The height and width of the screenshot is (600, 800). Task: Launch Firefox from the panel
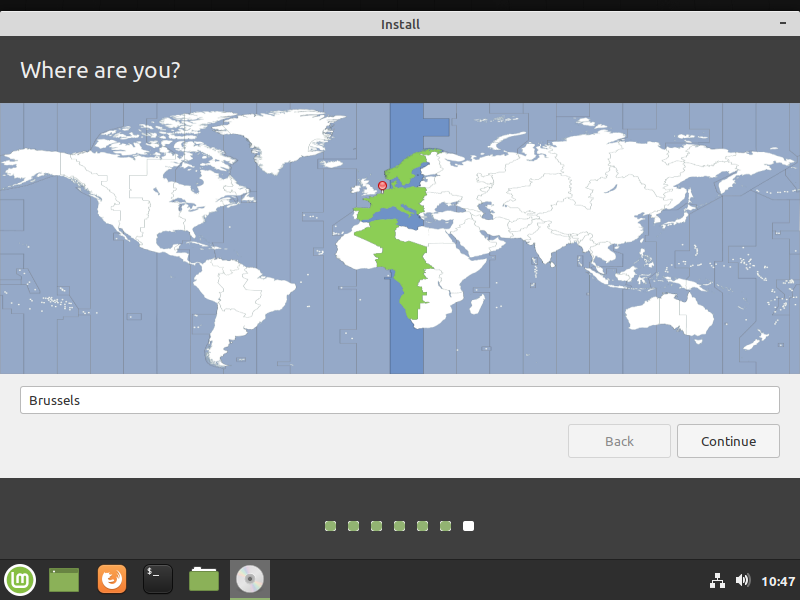(112, 579)
